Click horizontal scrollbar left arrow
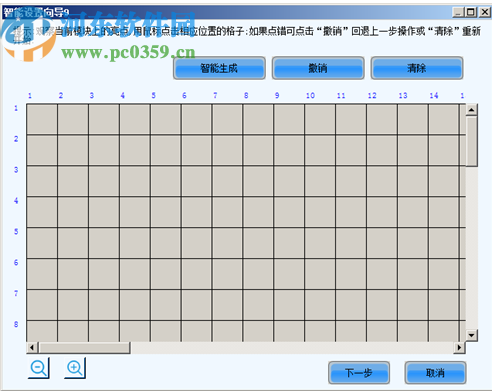This screenshot has width=492, height=391. click(32, 348)
